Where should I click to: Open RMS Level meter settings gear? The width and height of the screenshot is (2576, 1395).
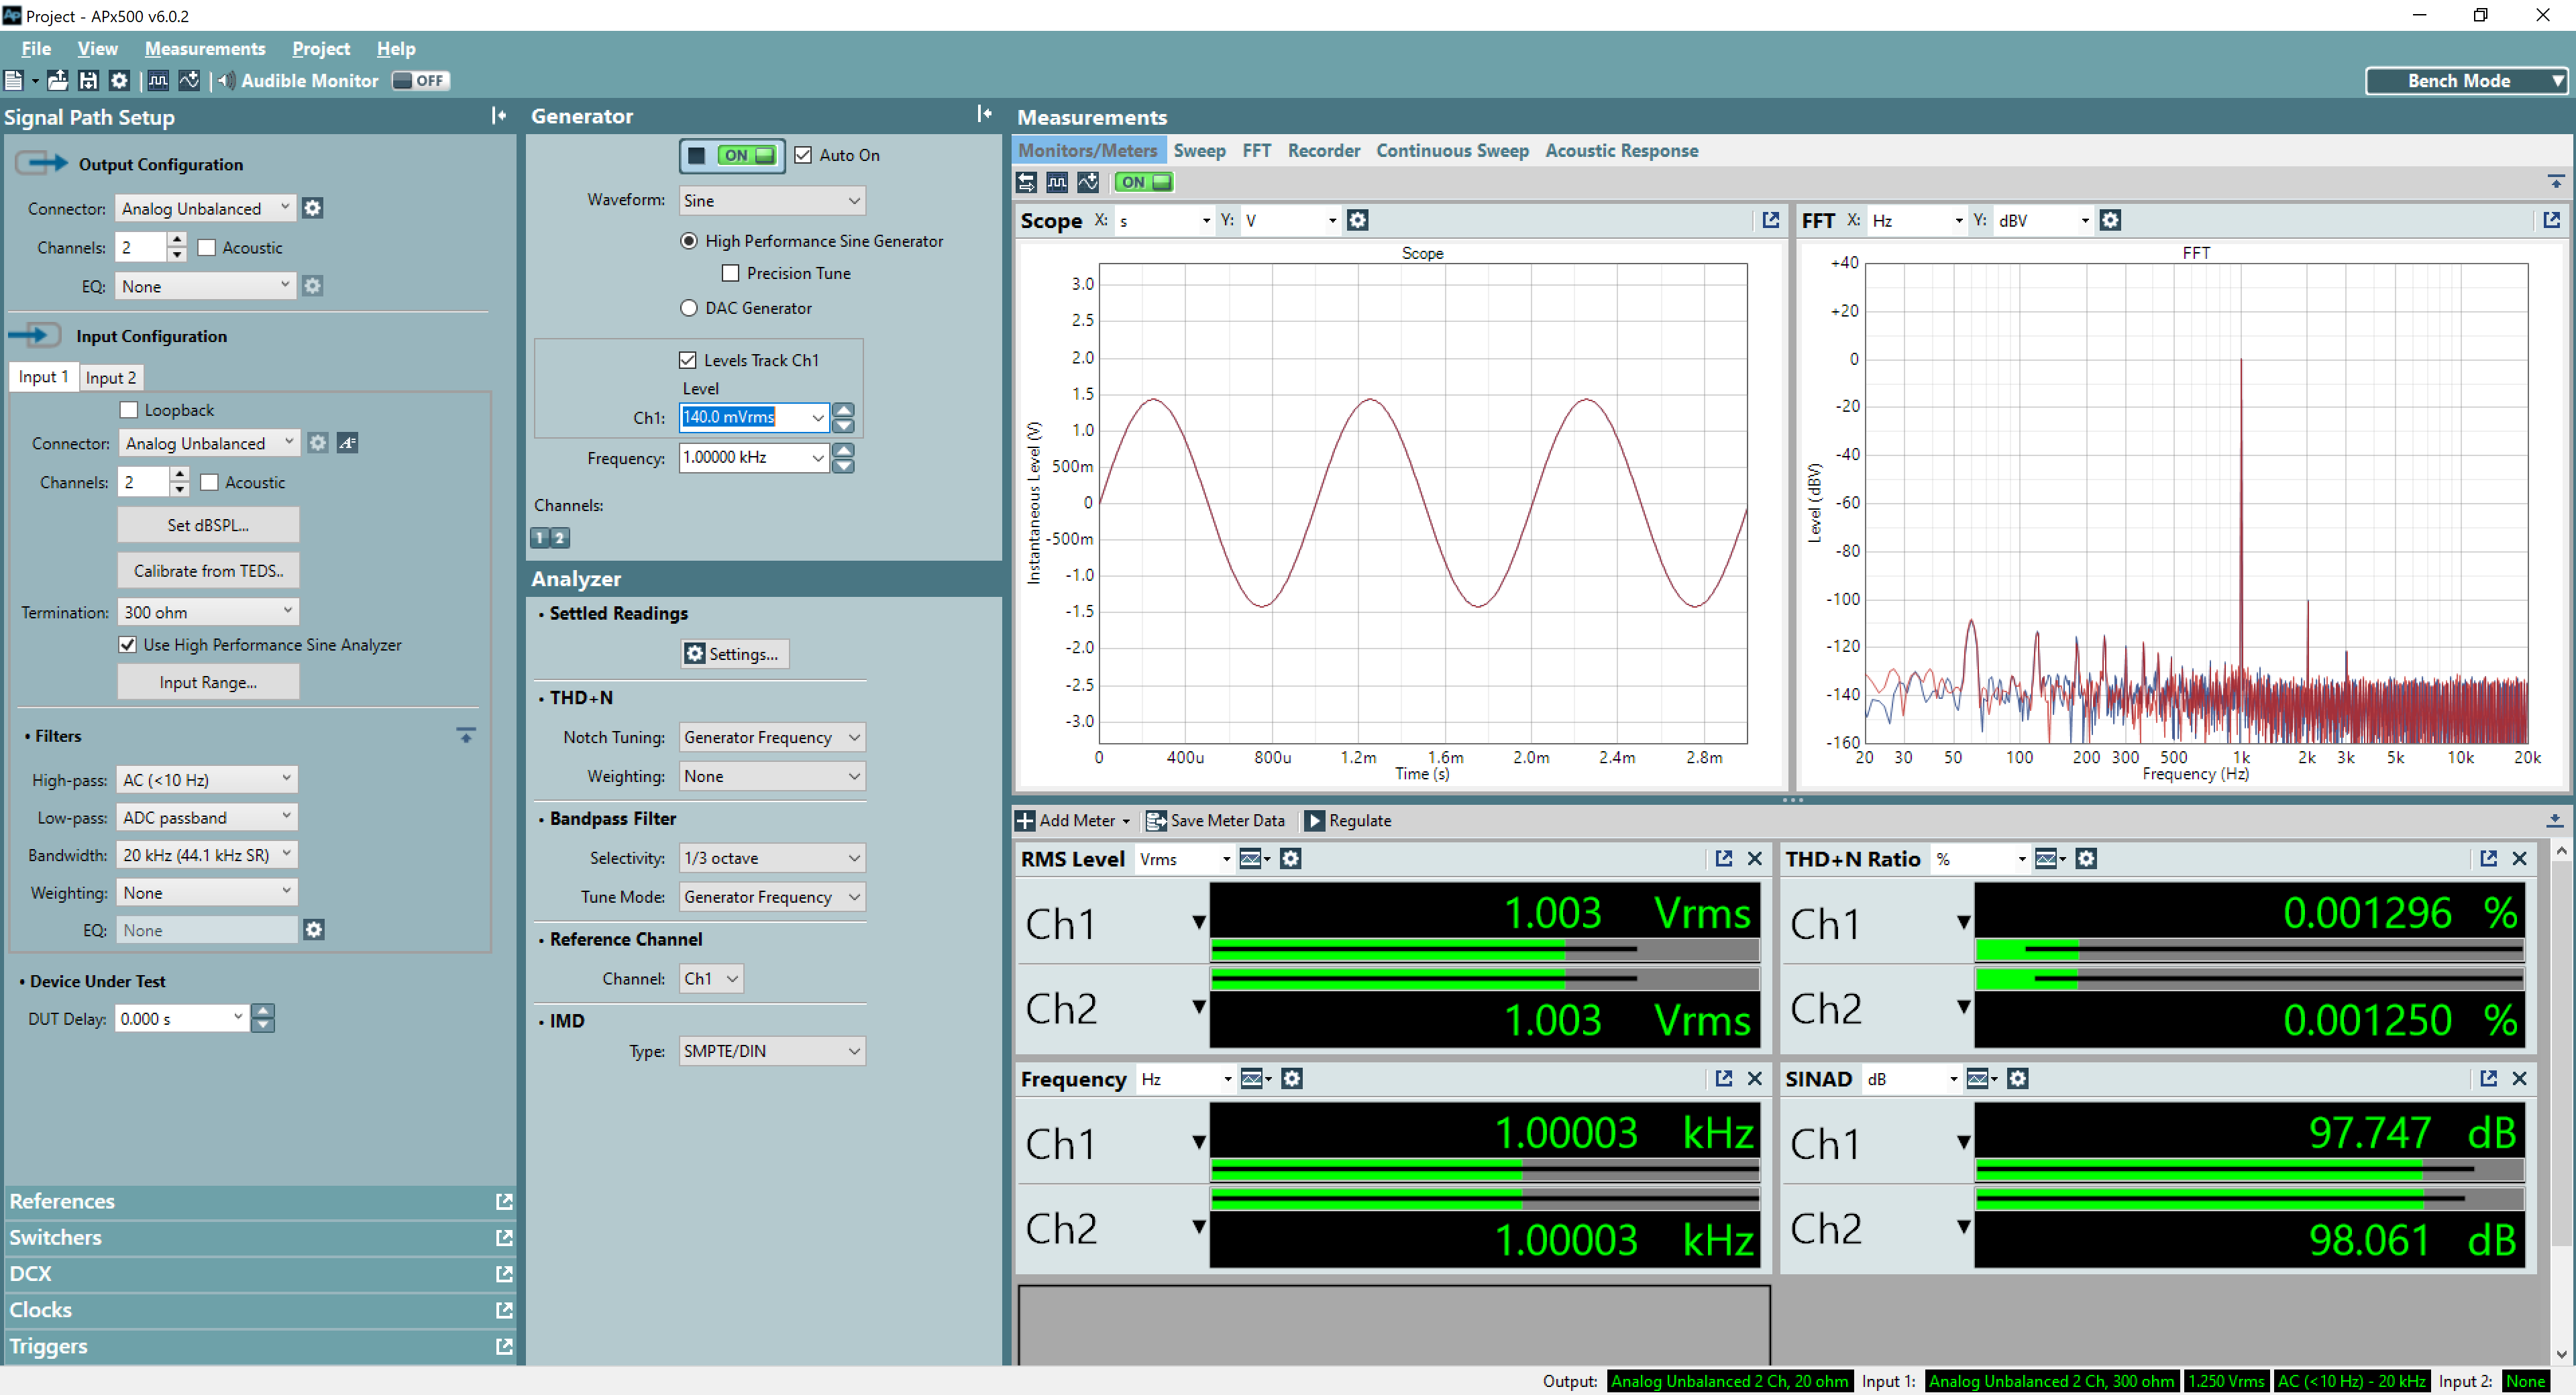(x=1291, y=859)
